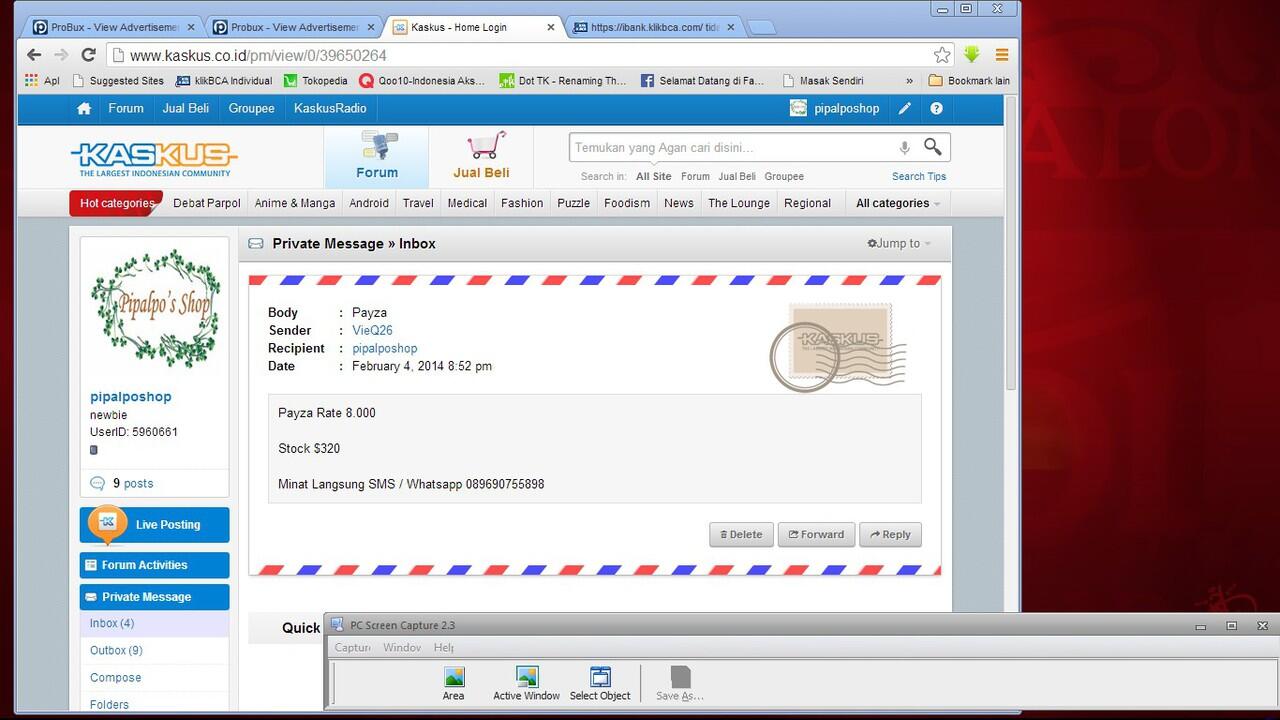This screenshot has width=1280, height=720.
Task: Open Forum Activities panel
Action: coord(155,565)
